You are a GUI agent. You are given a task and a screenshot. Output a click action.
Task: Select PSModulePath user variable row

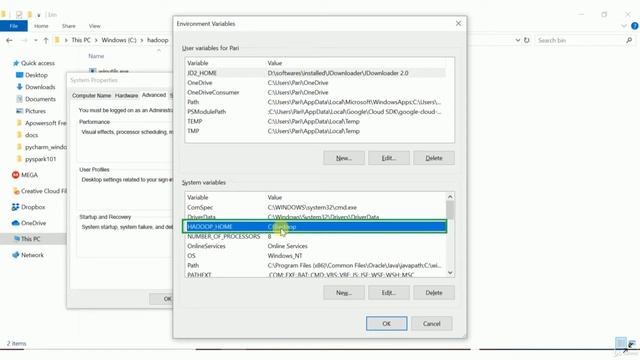pos(315,112)
